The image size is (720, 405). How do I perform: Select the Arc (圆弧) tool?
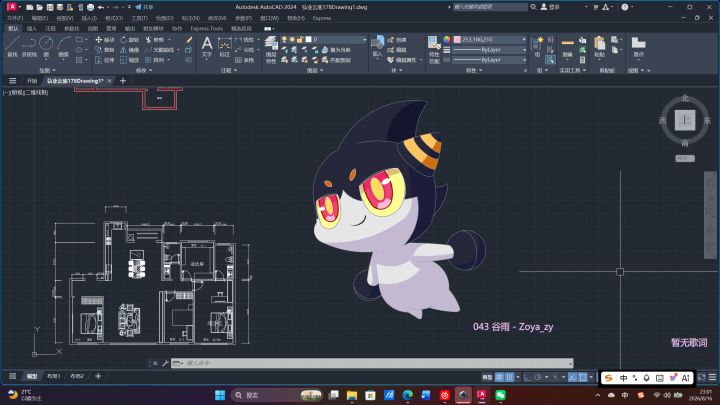[x=63, y=46]
